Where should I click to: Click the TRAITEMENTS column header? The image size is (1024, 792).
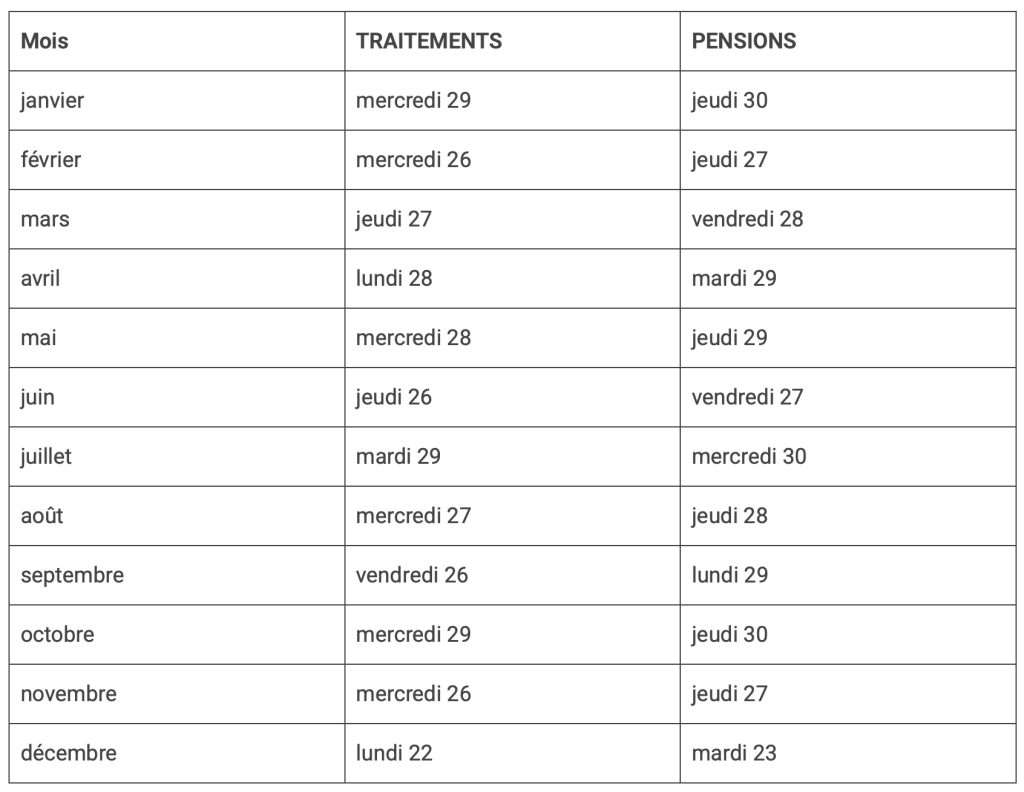pos(429,42)
